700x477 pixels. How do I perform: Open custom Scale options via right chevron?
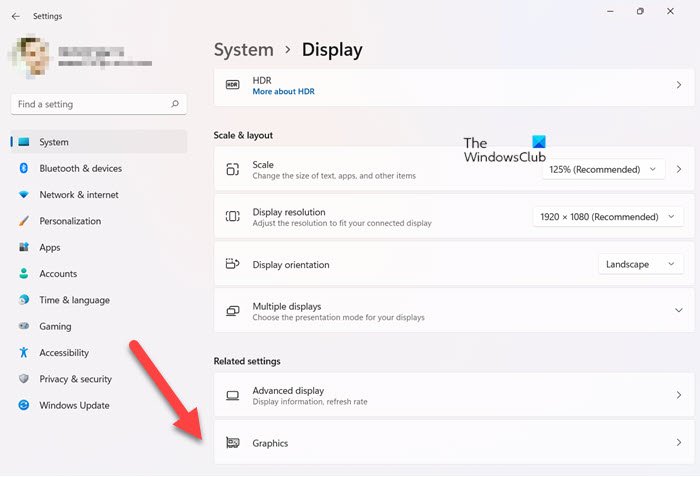coord(679,169)
